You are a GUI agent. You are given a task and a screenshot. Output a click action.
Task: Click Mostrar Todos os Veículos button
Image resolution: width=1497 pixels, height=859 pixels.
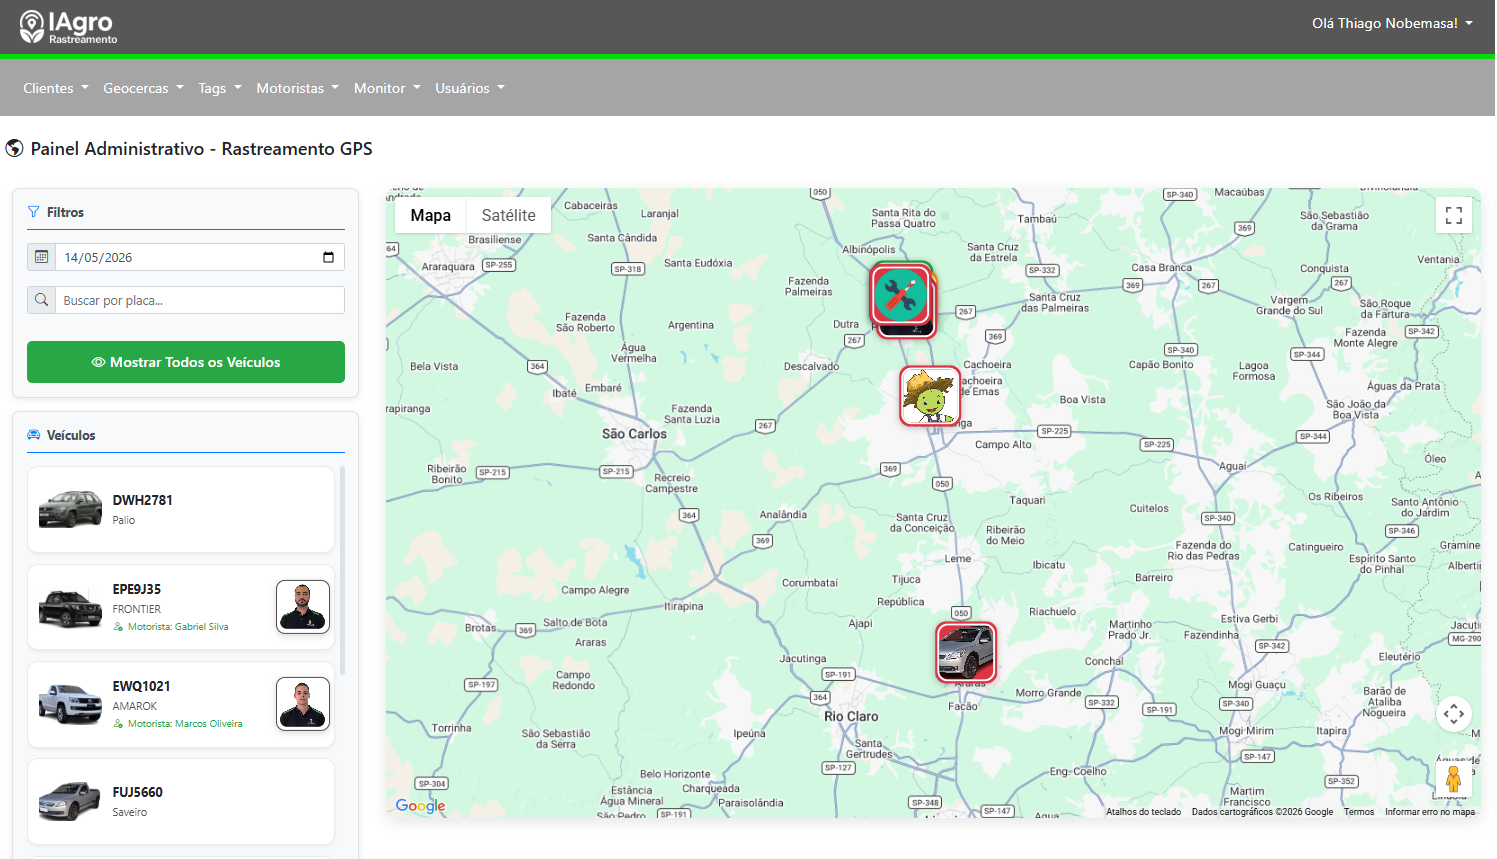point(186,362)
